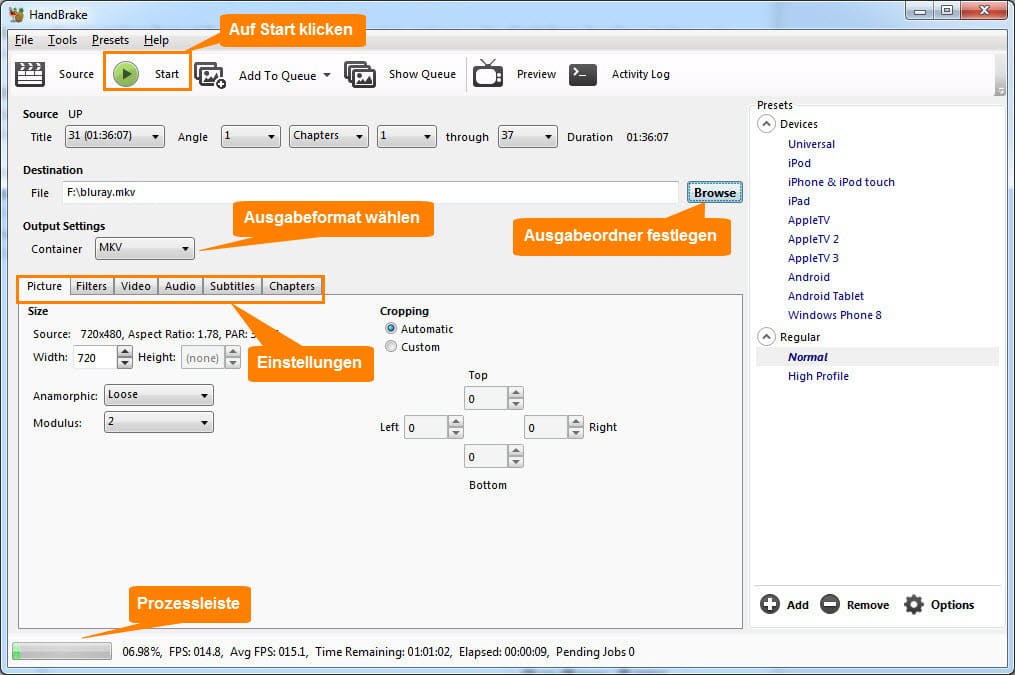
Task: Switch to the Picture tab
Action: (44, 286)
